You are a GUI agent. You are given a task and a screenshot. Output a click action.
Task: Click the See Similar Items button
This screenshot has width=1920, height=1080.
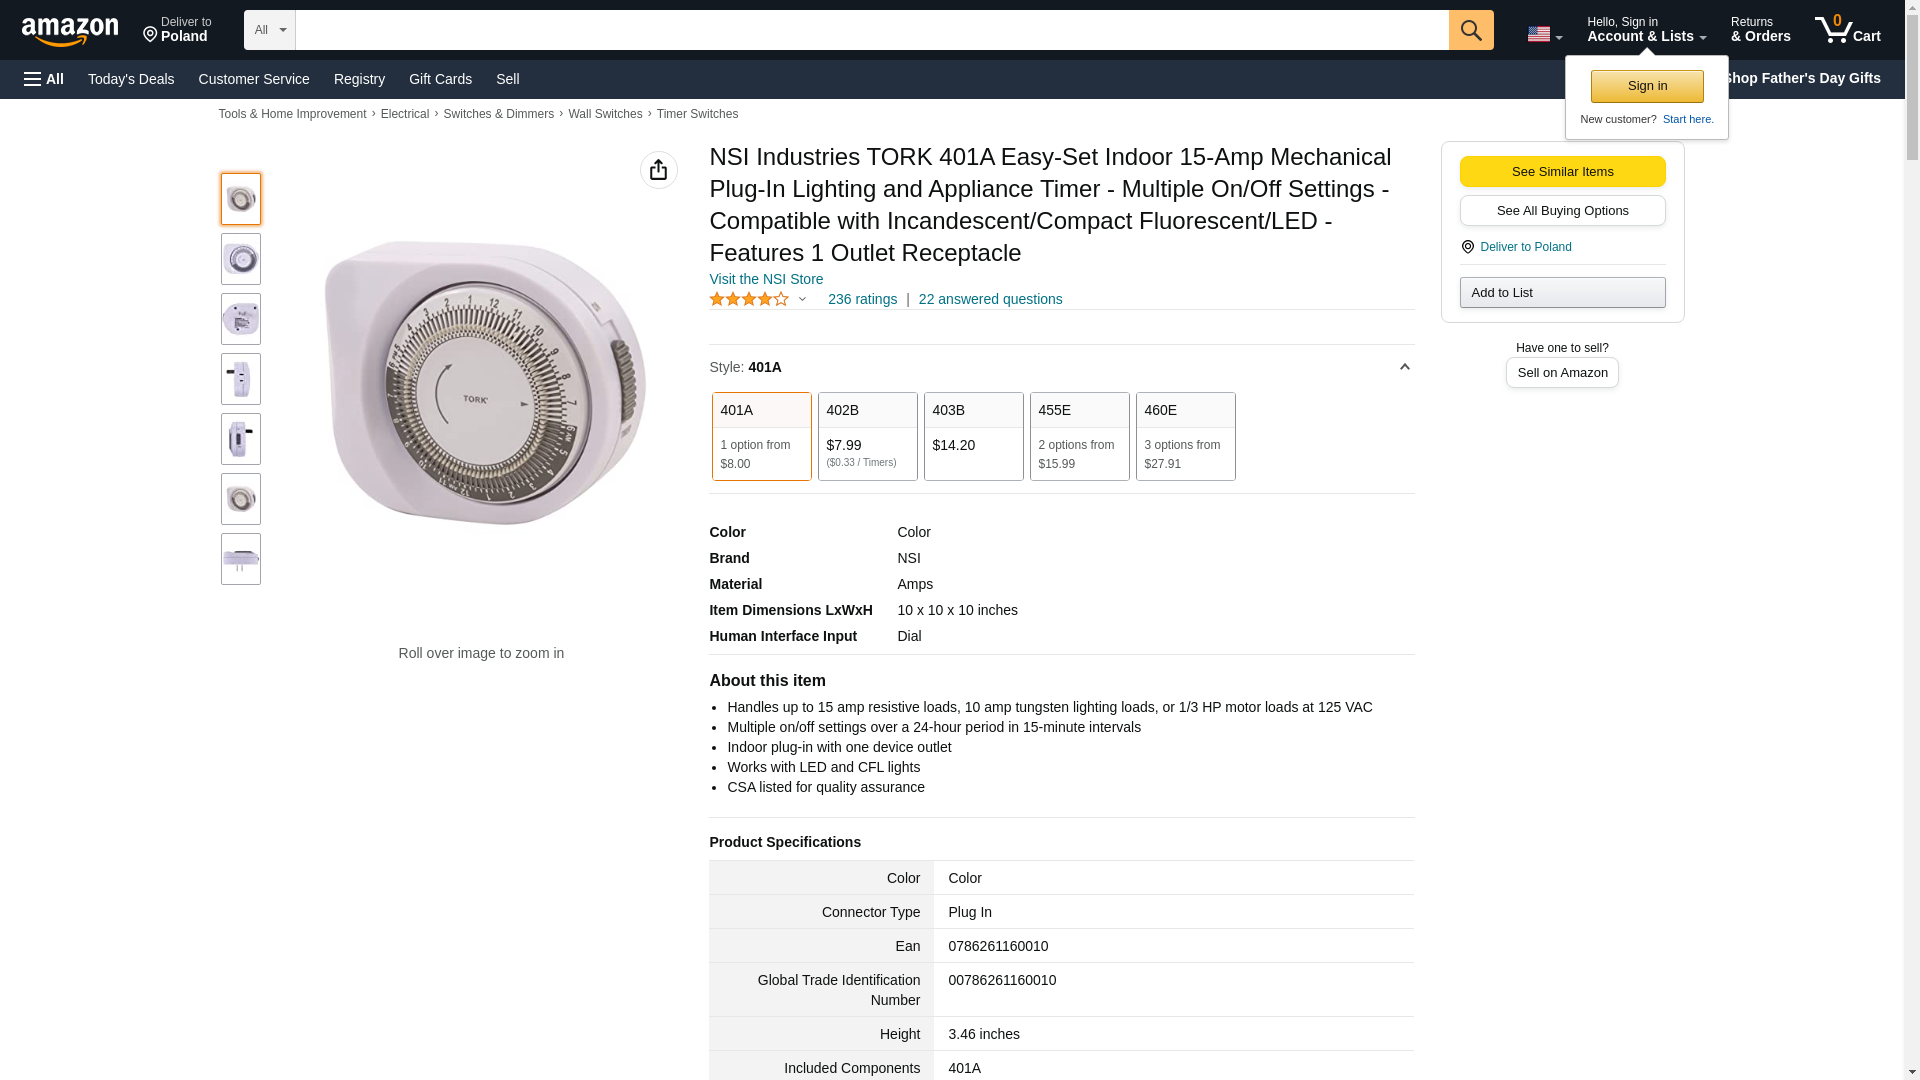click(x=1562, y=171)
